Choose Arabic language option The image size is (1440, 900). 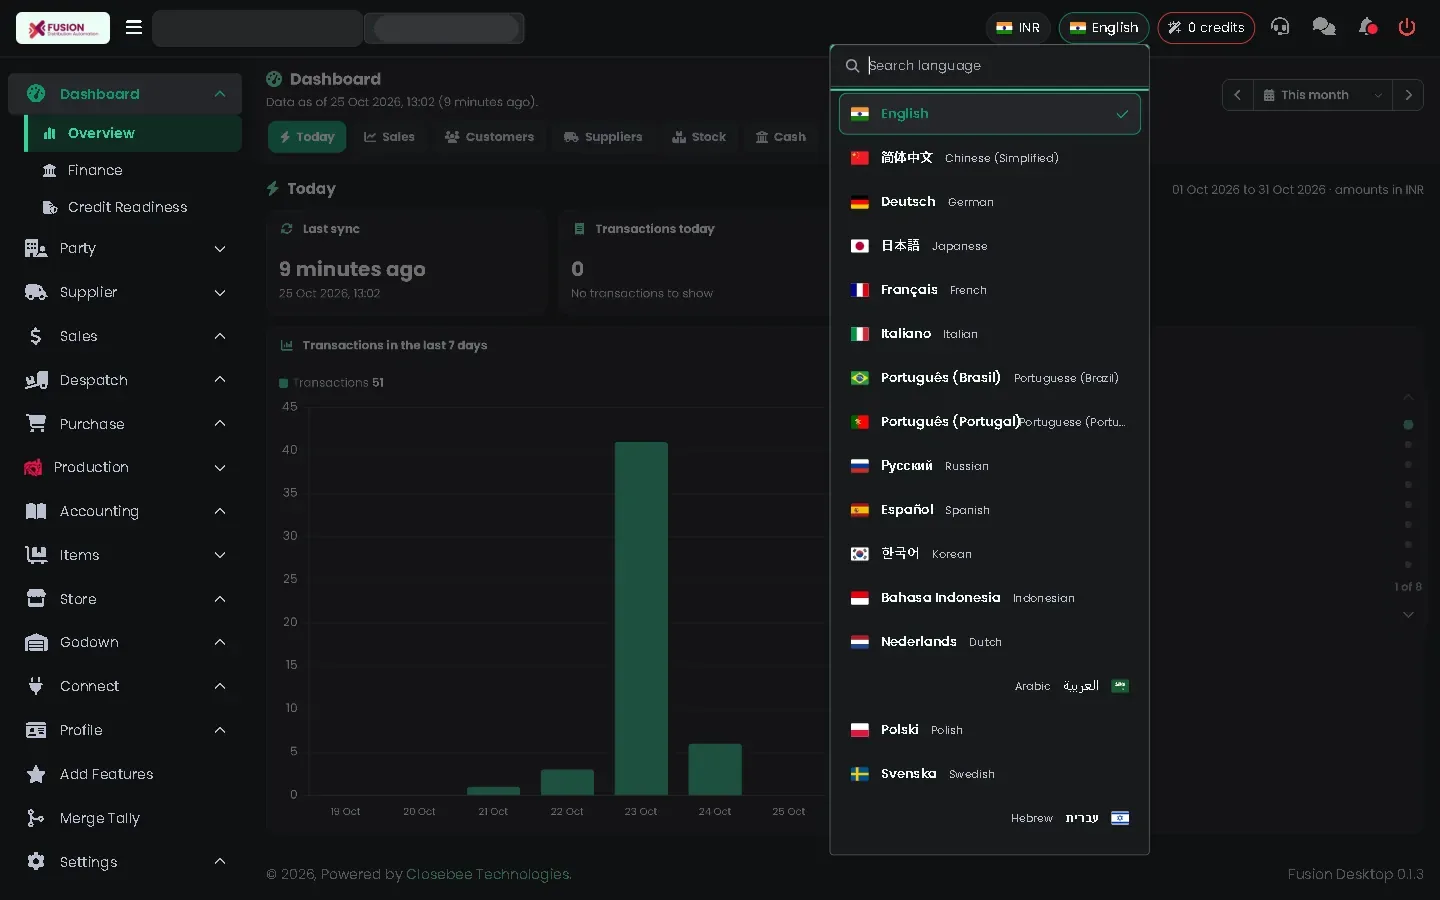(x=990, y=686)
